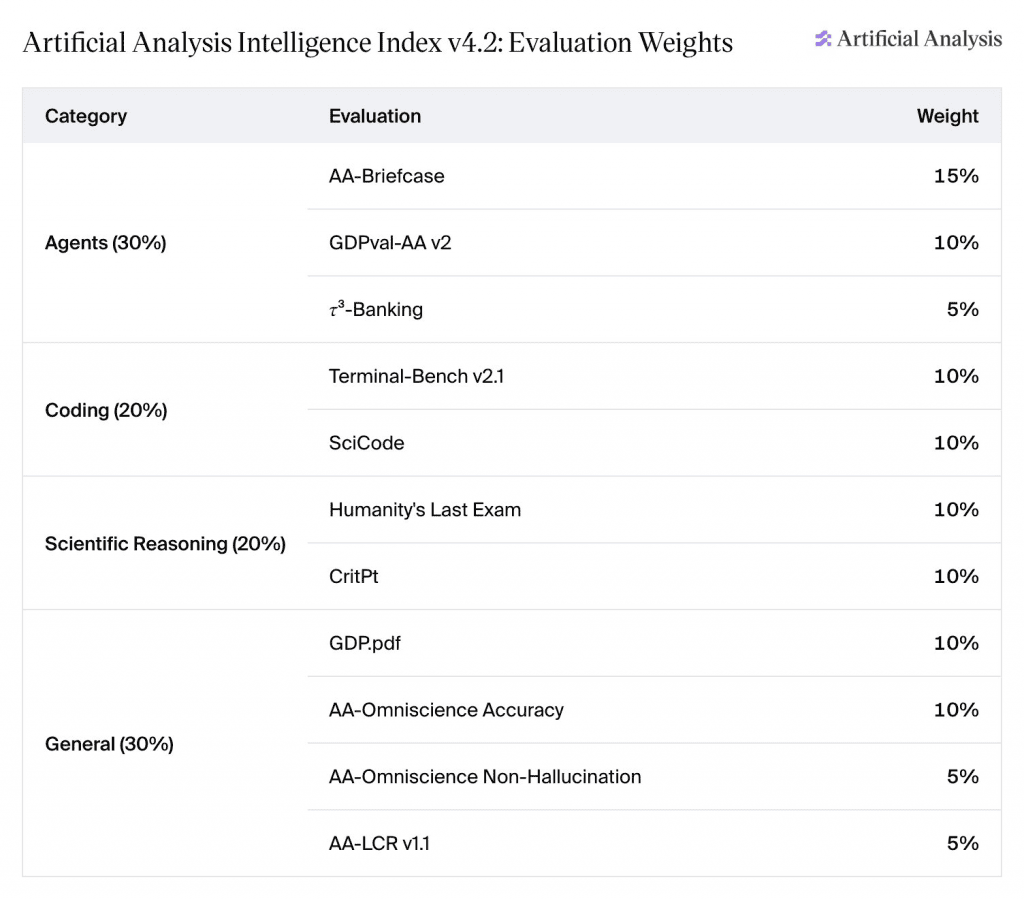Click the GDP.pdf evaluation entry

coord(364,644)
